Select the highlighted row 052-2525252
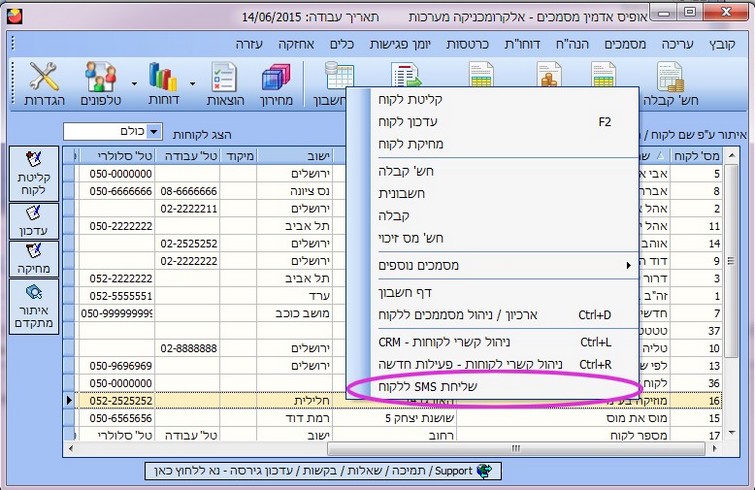Viewport: 755px width, 490px height. point(117,400)
